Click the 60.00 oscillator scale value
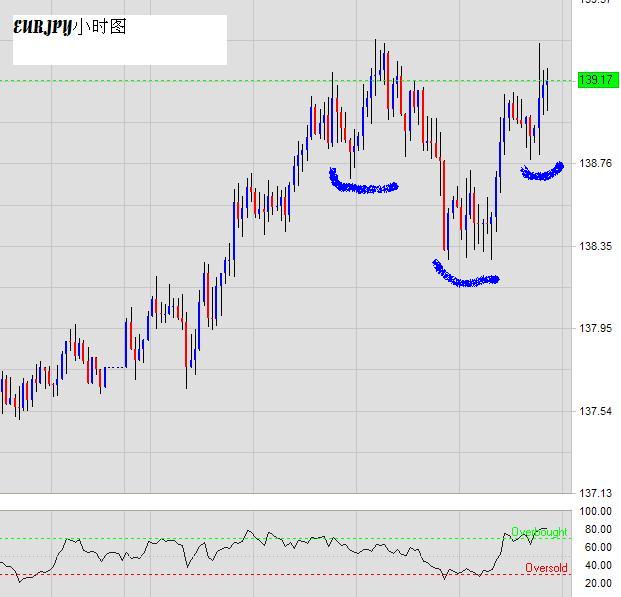 (x=598, y=547)
